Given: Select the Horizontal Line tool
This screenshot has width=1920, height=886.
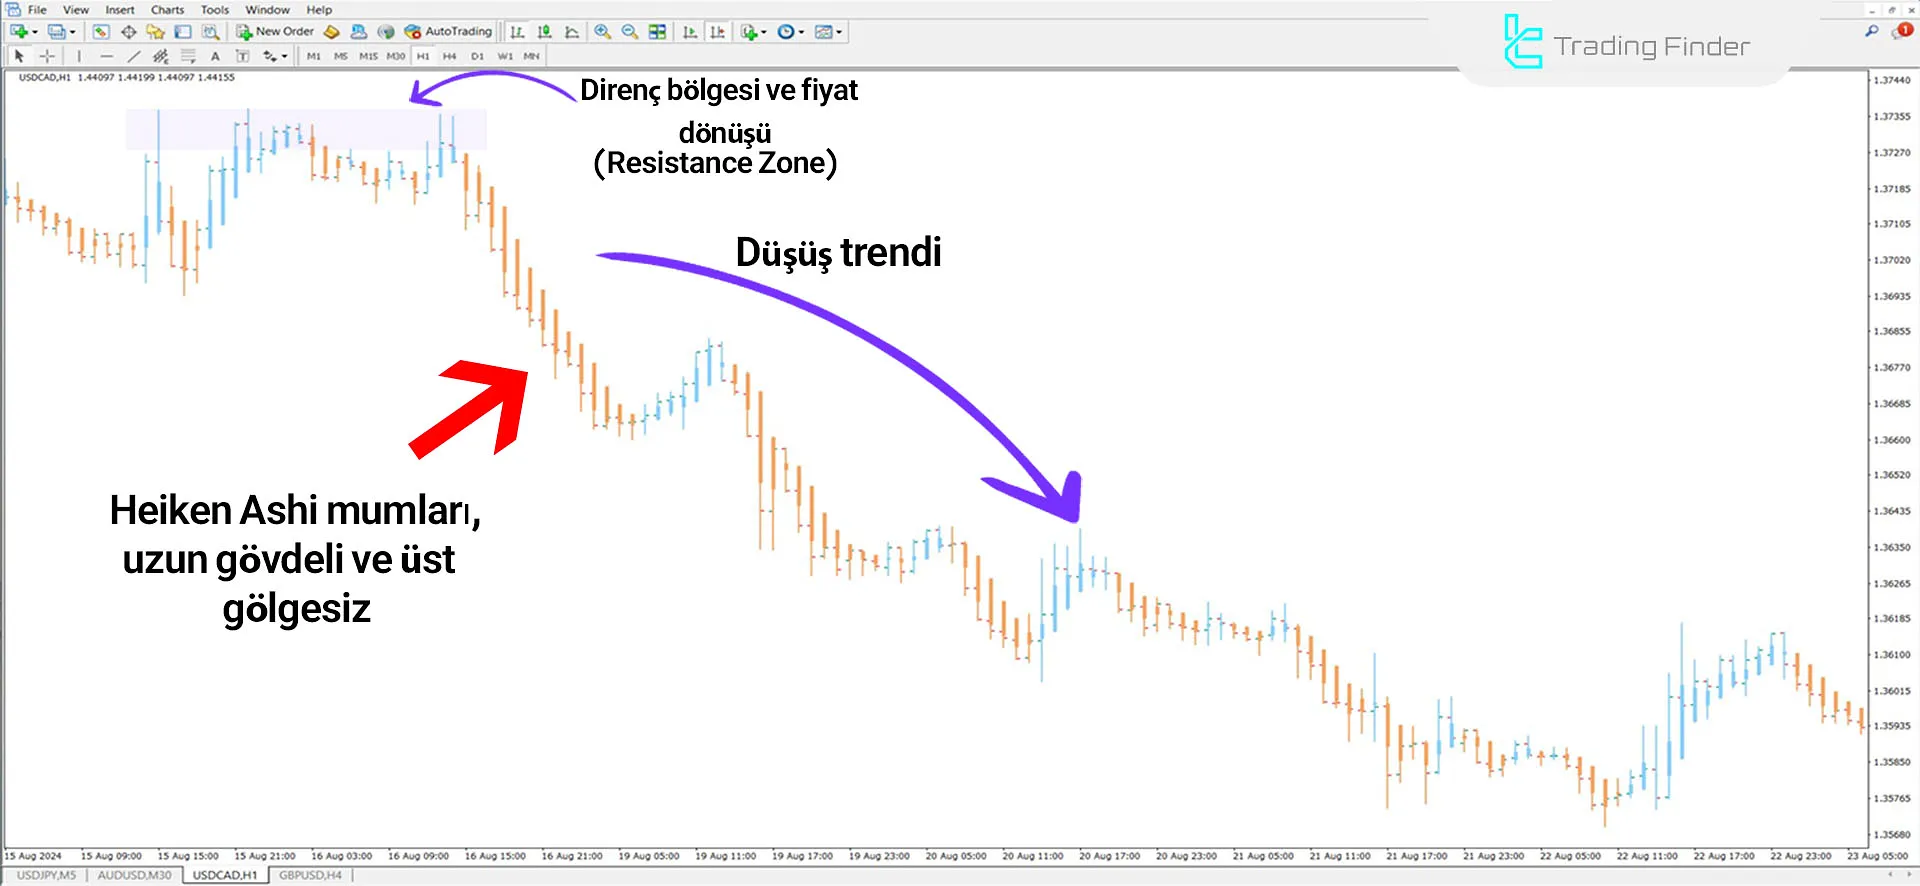Looking at the screenshot, I should coord(106,56).
